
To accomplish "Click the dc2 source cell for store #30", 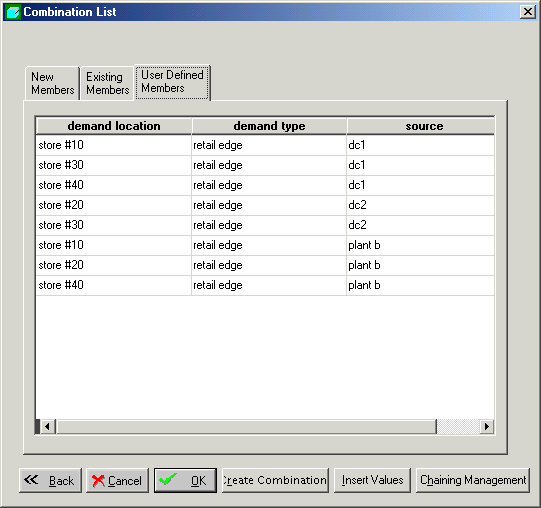I will 421,225.
